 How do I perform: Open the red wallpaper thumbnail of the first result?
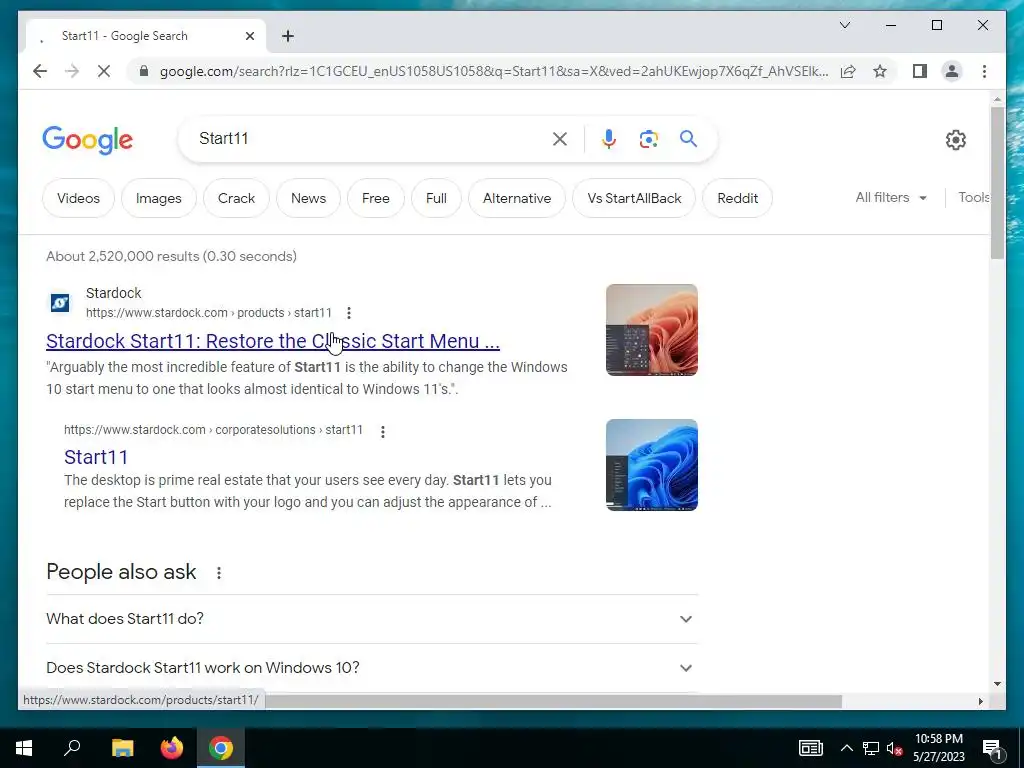click(x=652, y=330)
